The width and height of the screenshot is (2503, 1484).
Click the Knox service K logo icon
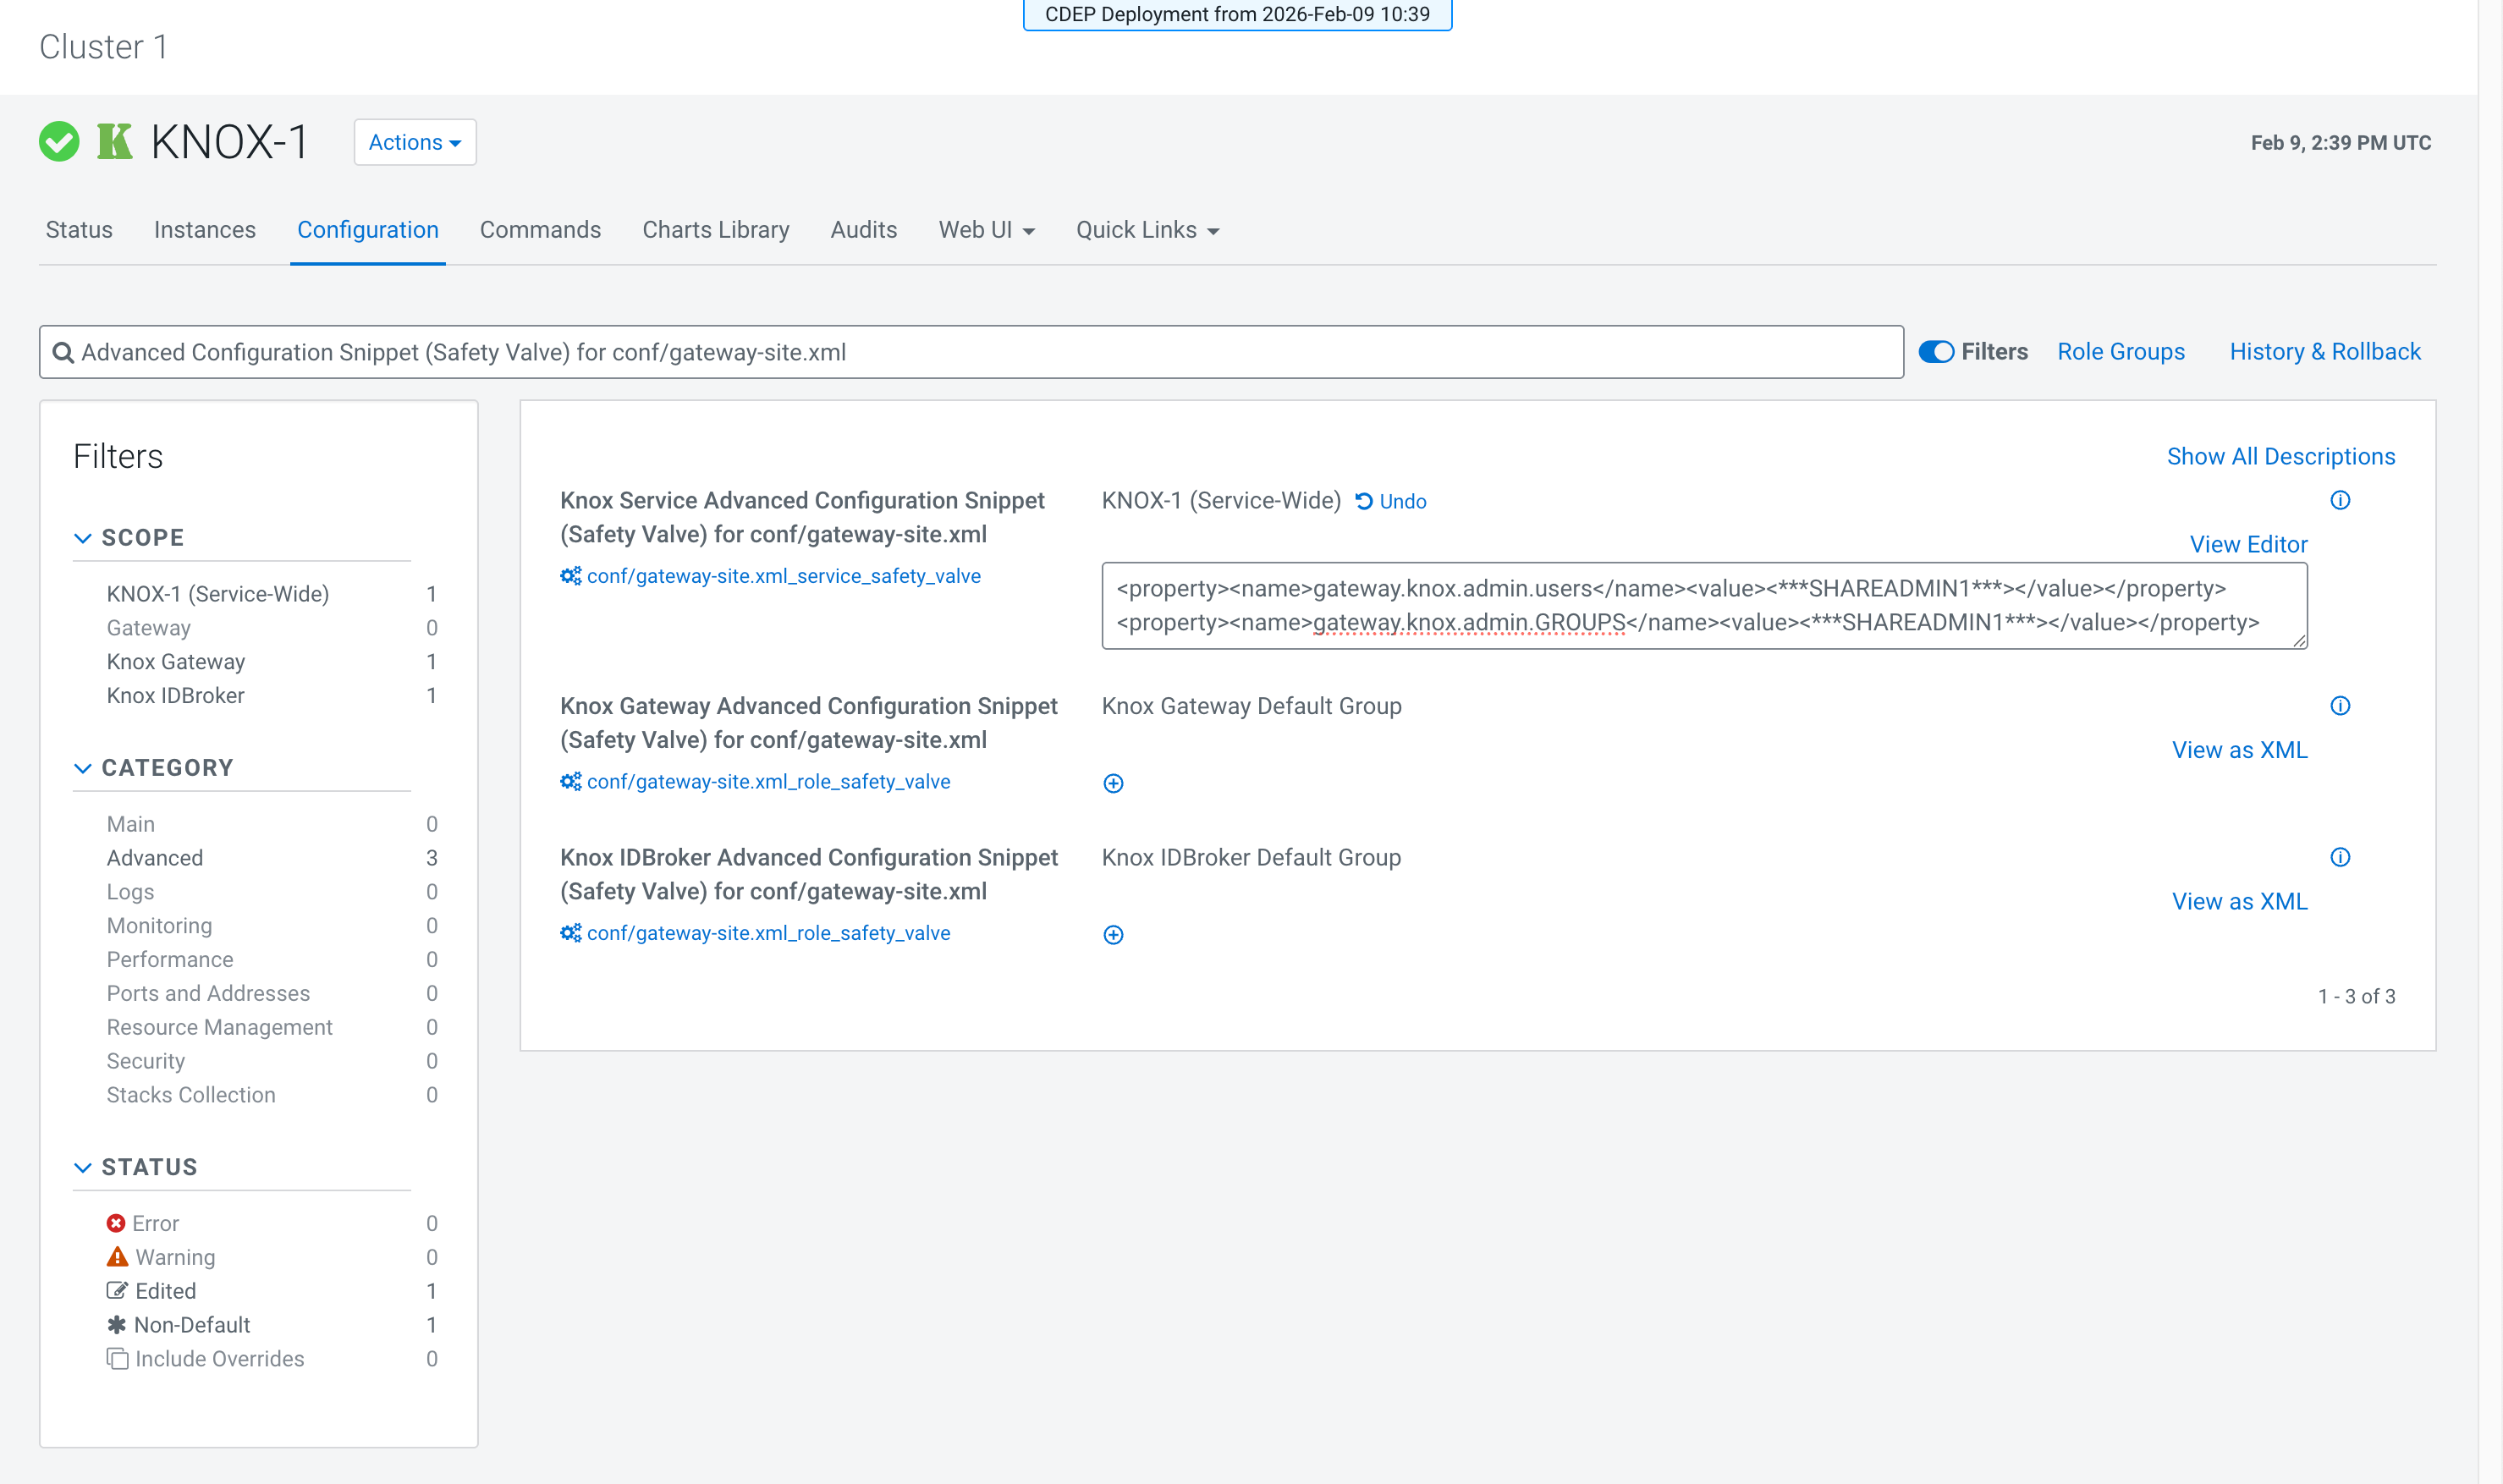pos(115,142)
